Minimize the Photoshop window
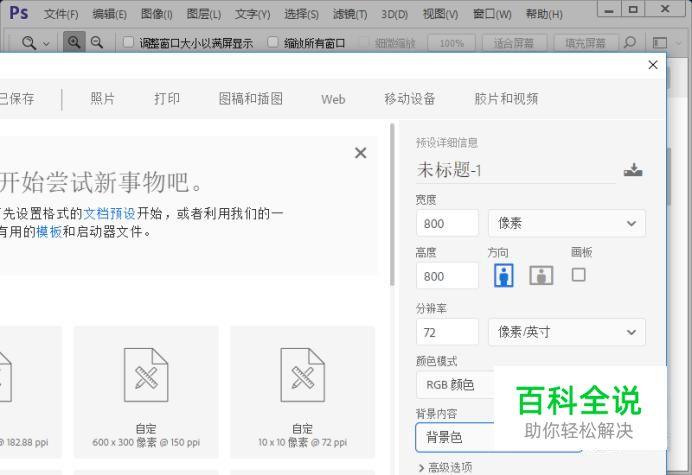This screenshot has width=692, height=475. tap(609, 9)
